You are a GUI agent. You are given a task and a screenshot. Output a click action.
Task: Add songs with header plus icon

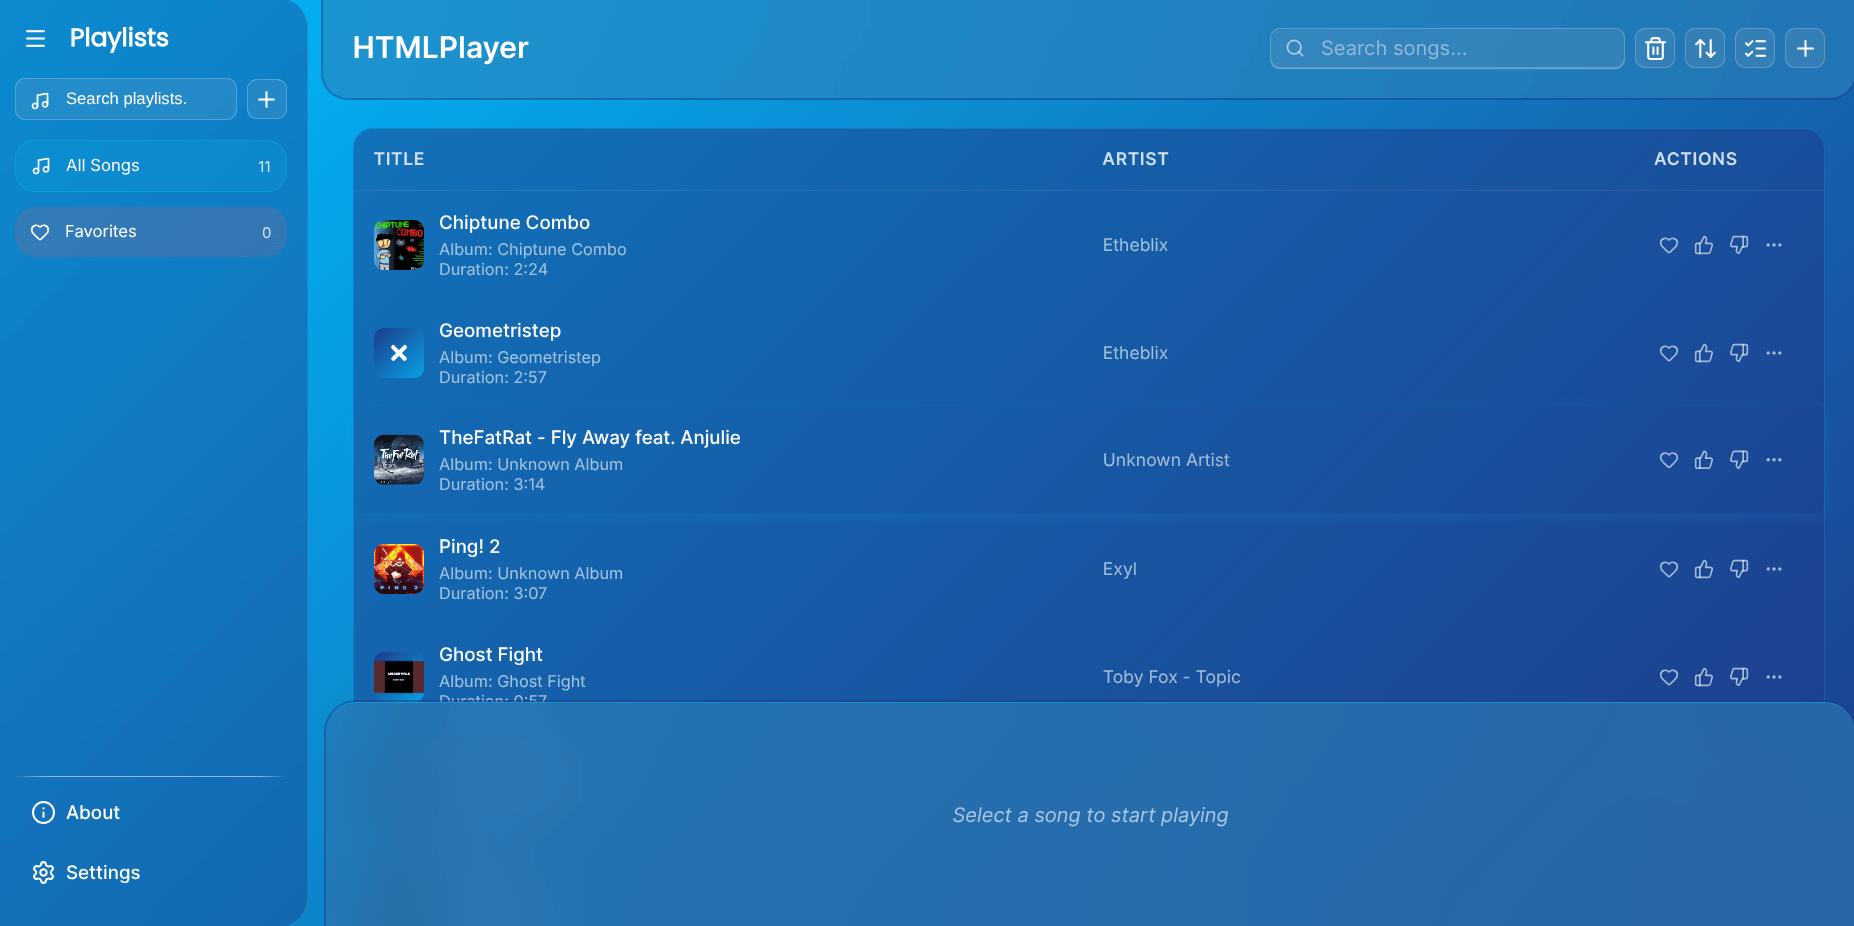tap(1805, 48)
